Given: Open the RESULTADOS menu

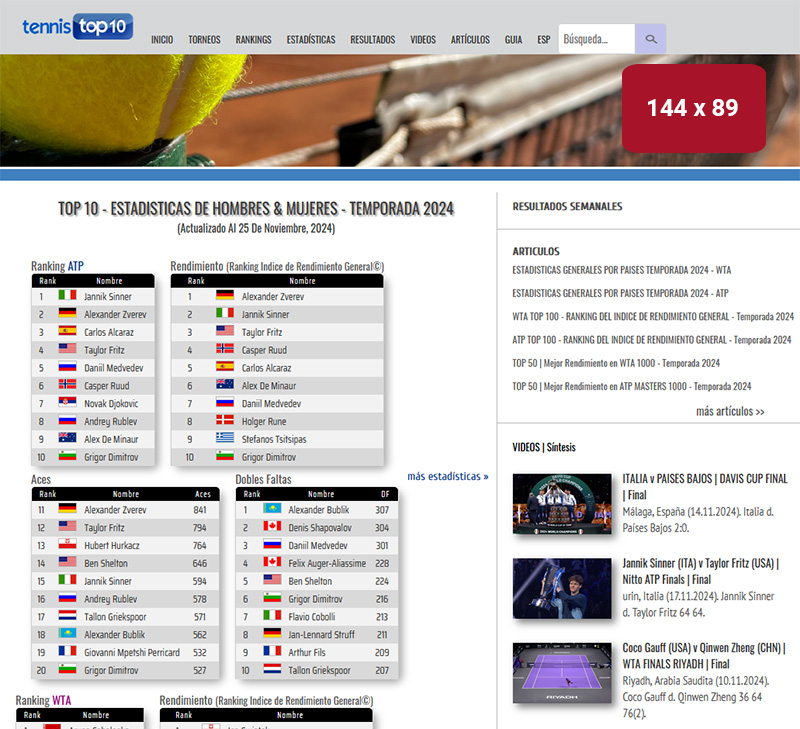Looking at the screenshot, I should (372, 39).
